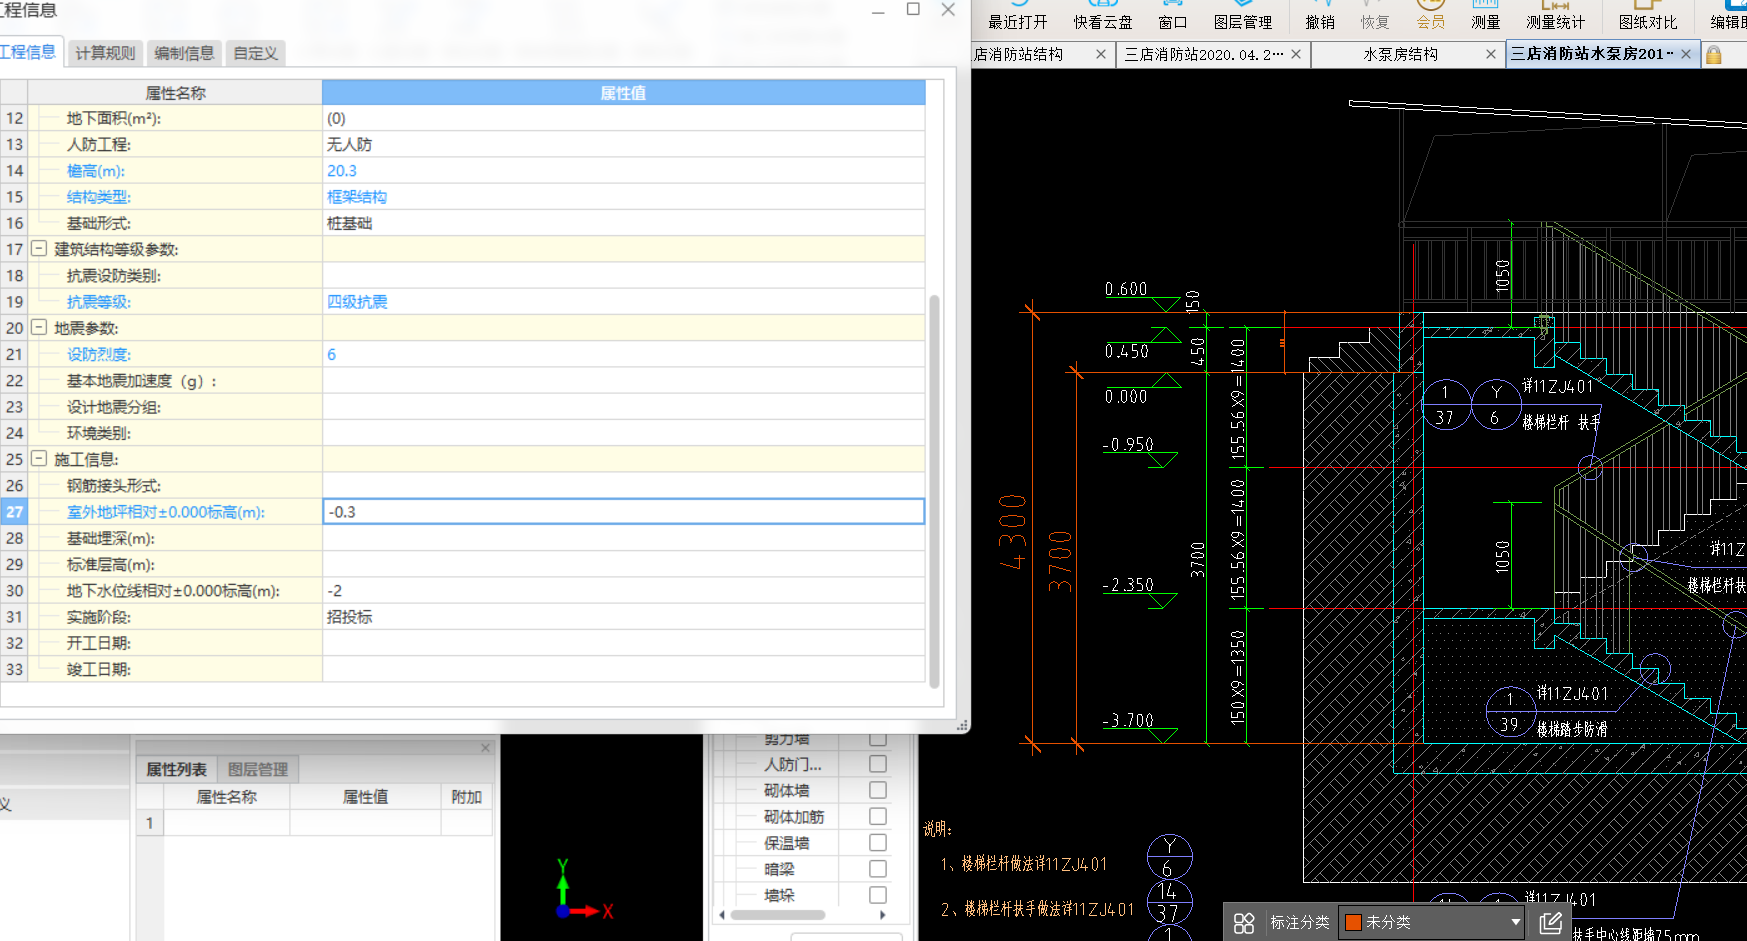Click the 檐高 value 20.3
Image resolution: width=1747 pixels, height=941 pixels.
[342, 171]
